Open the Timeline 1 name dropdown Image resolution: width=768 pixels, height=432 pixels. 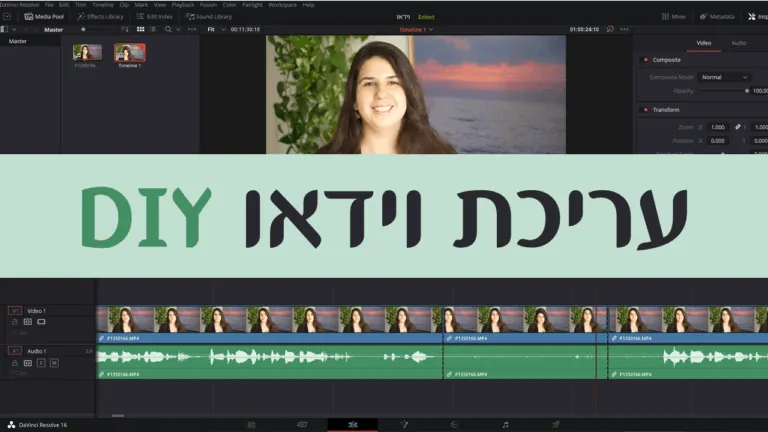[x=416, y=30]
